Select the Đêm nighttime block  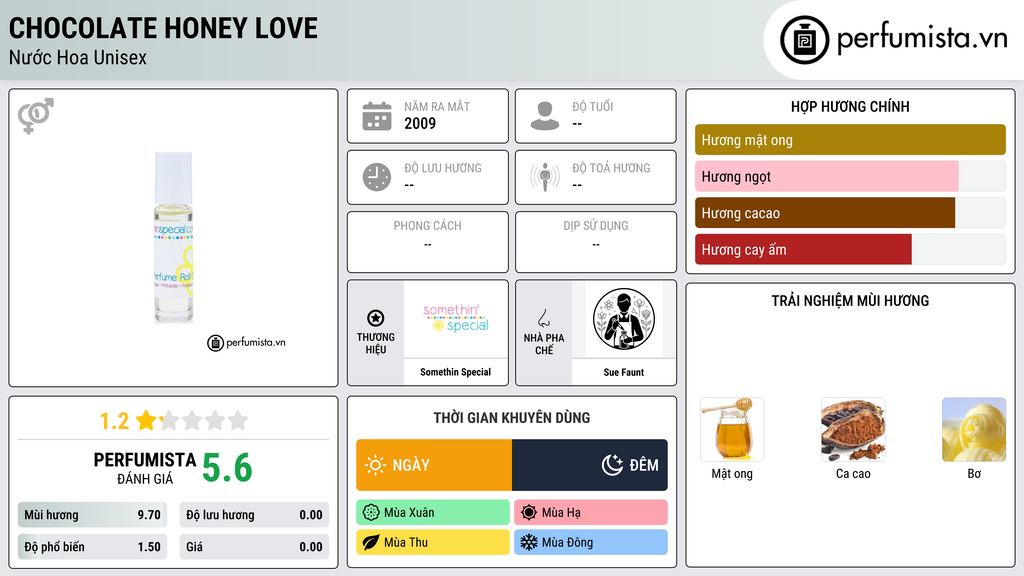[590, 465]
